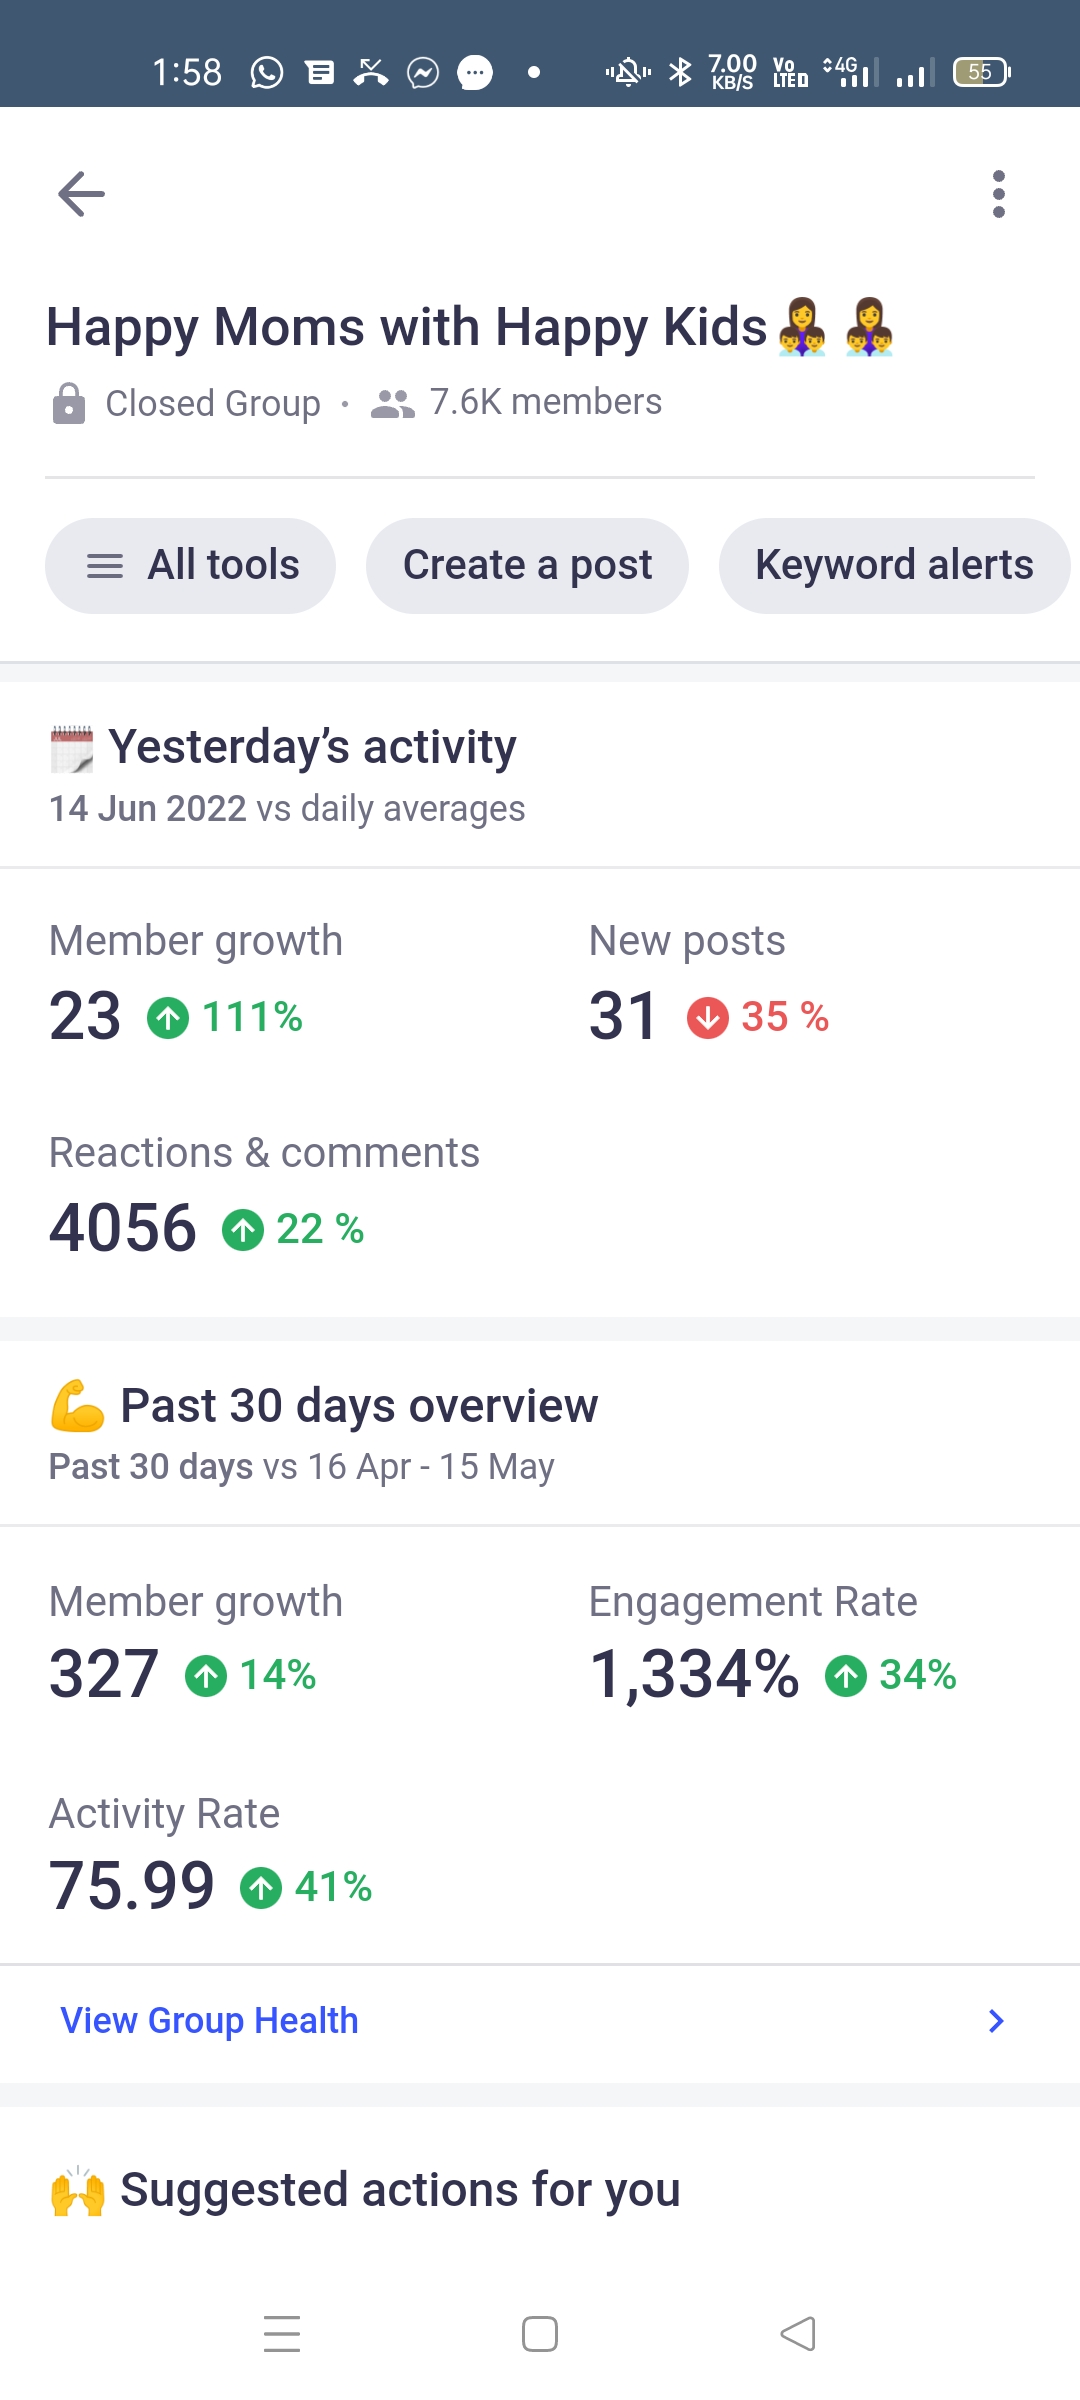
Task: Open the View Group Health link
Action: pyautogui.click(x=209, y=2021)
